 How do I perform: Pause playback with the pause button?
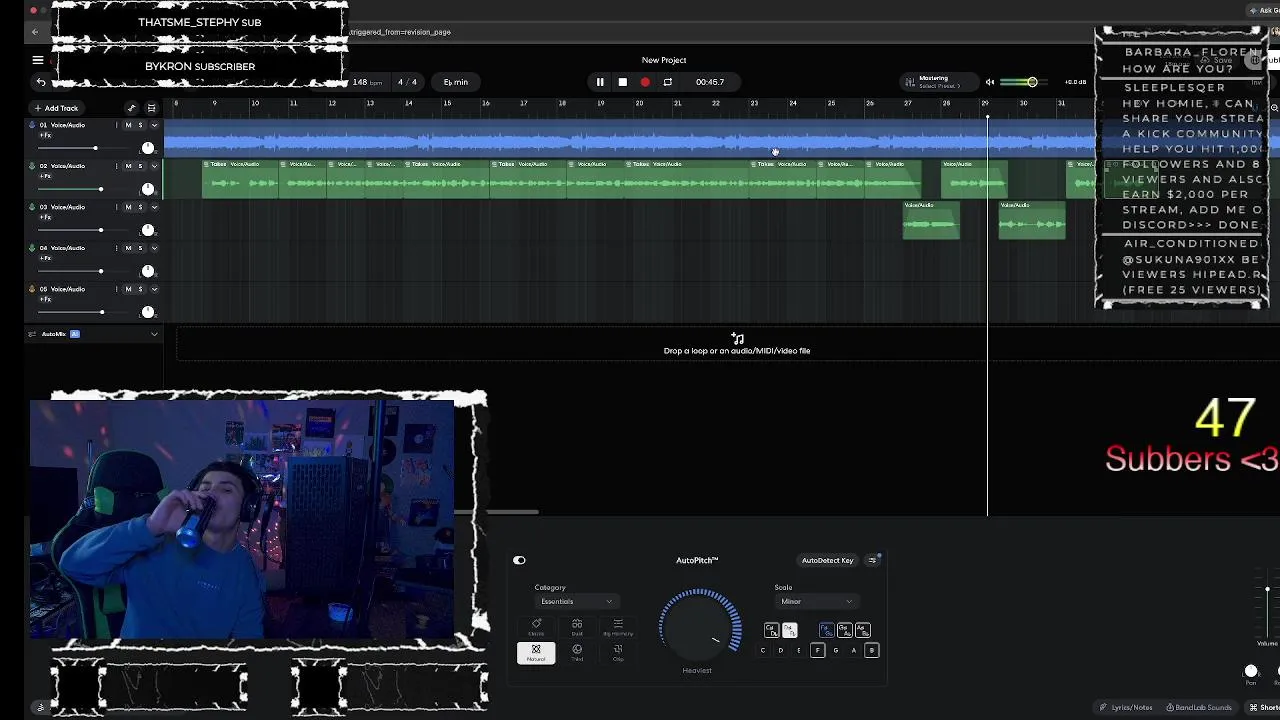click(x=600, y=82)
